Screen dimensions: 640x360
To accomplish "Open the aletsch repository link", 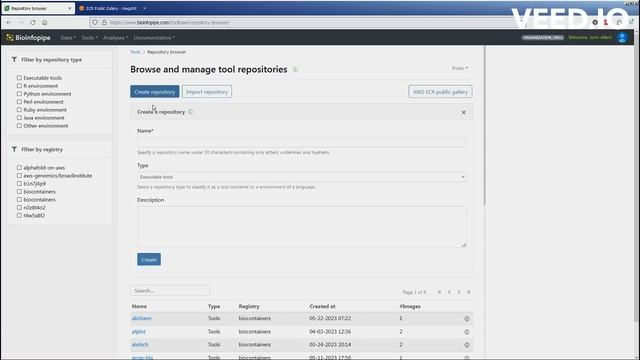I will [x=140, y=345].
